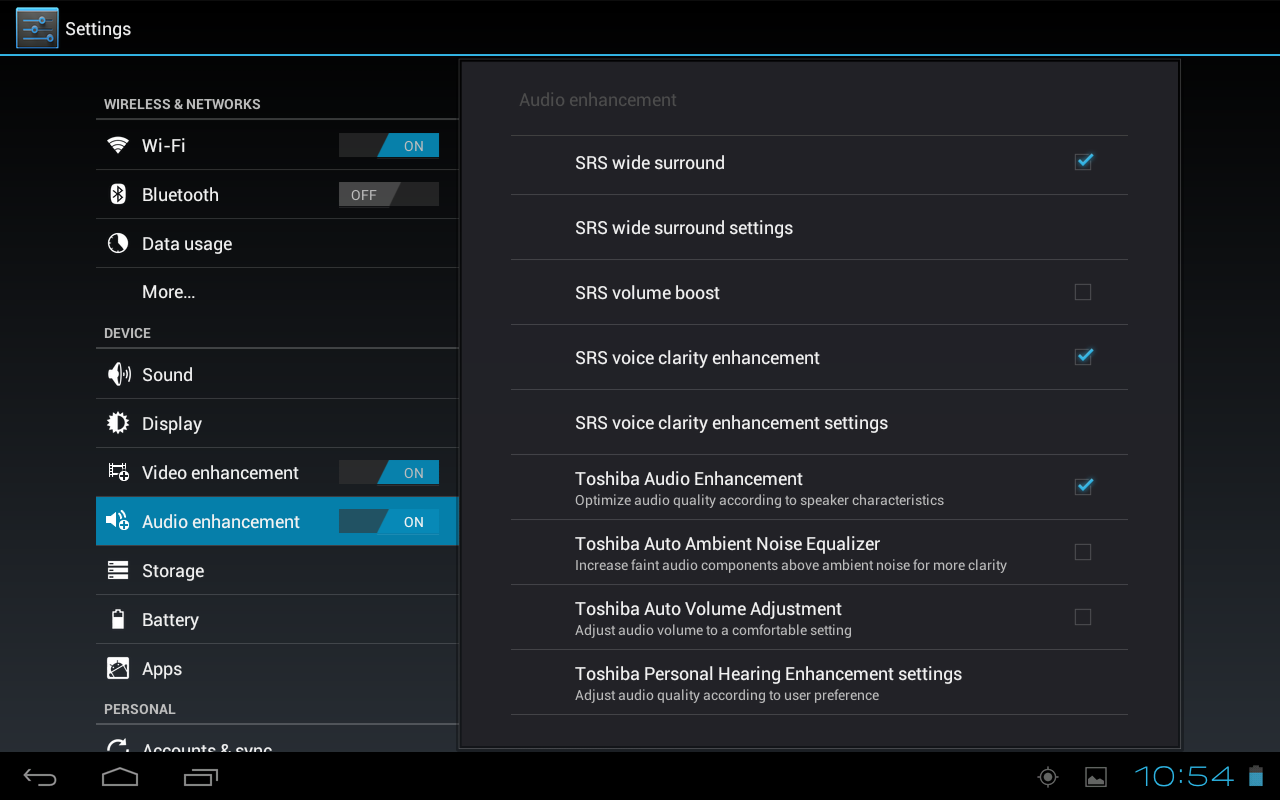Uncheck SRS wide surround checkbox

(x=1083, y=162)
